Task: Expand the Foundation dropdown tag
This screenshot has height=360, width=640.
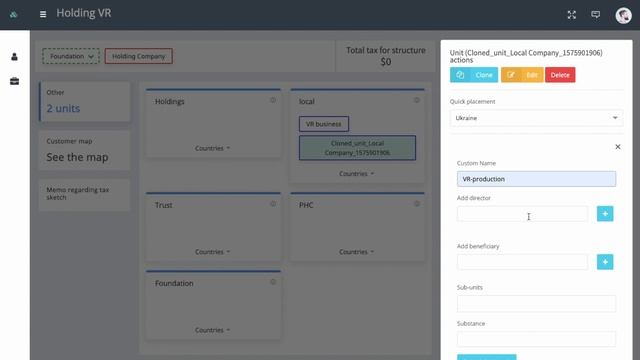Action: click(x=71, y=56)
